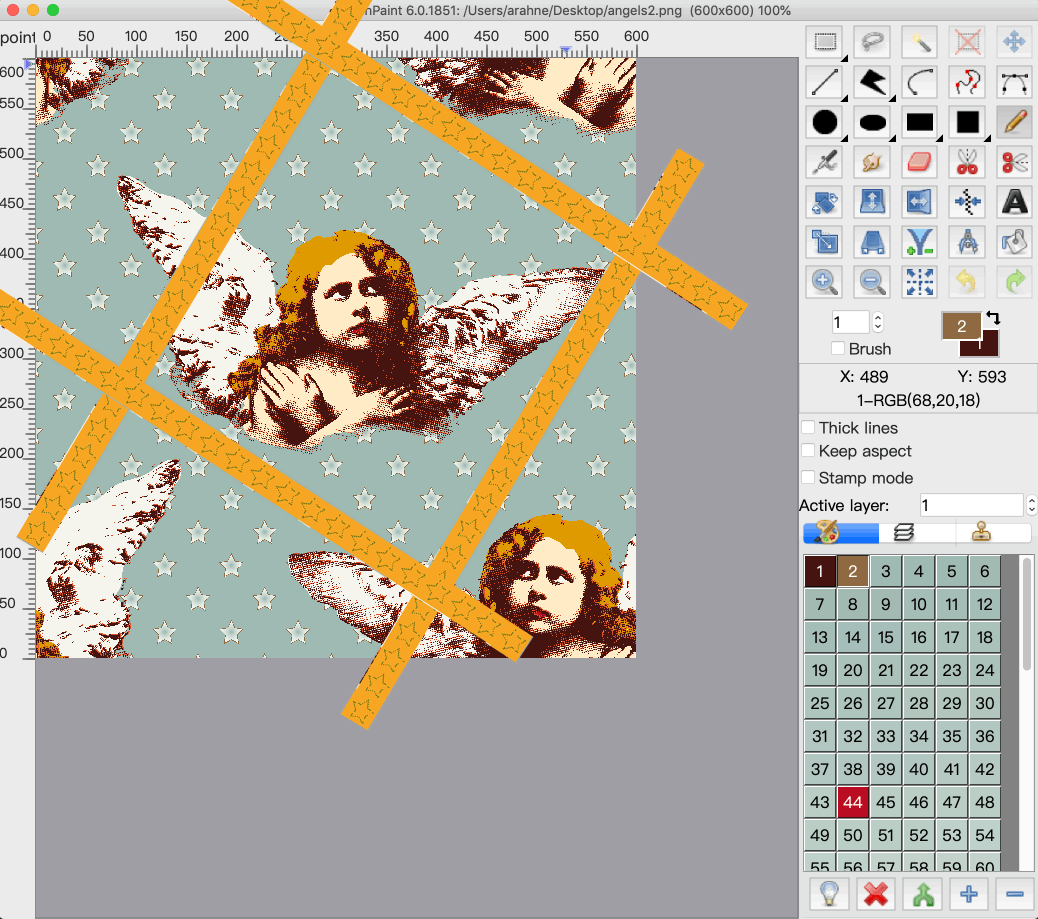This screenshot has width=1038, height=919.
Task: Select the lasso selection tool
Action: click(x=873, y=42)
